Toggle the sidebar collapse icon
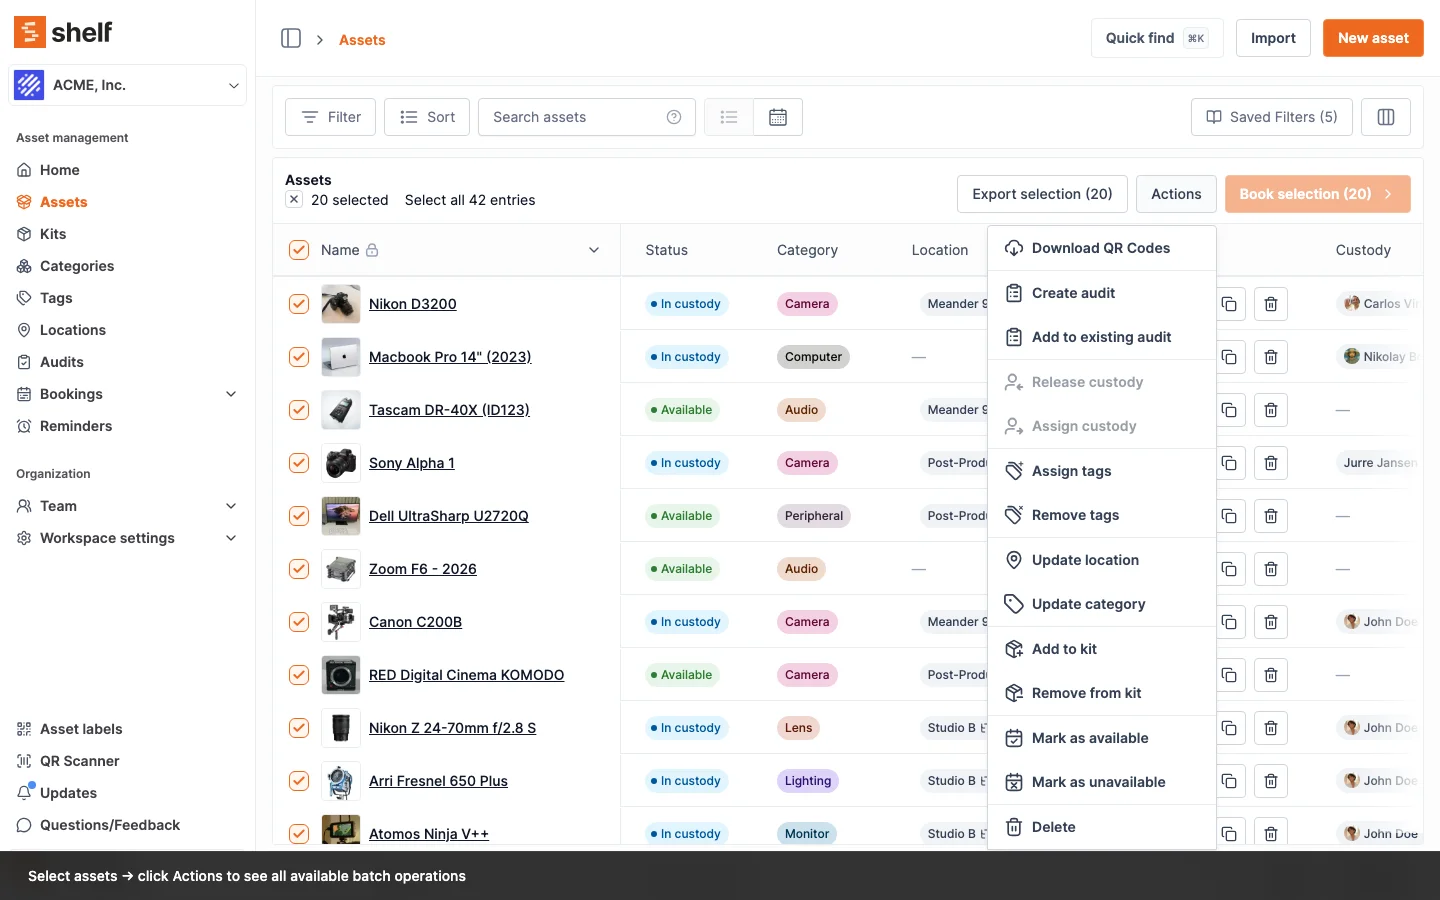This screenshot has width=1440, height=900. 291,38
